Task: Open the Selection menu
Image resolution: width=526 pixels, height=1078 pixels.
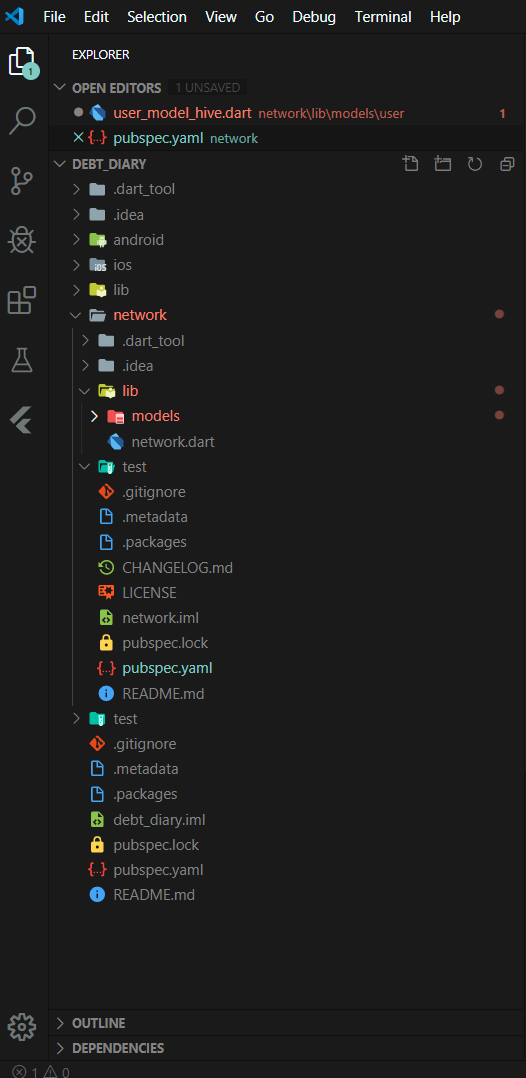Action: coord(157,17)
